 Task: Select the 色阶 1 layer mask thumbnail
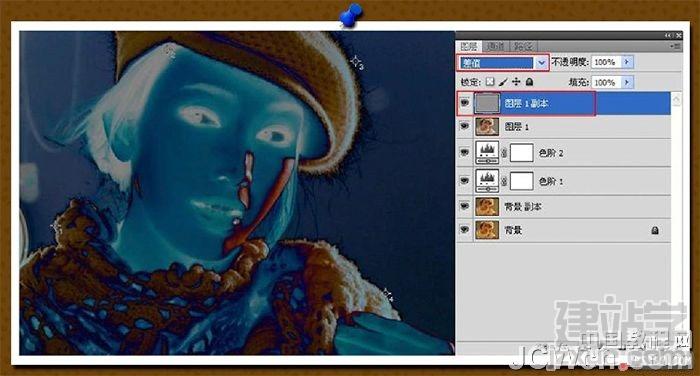[521, 181]
